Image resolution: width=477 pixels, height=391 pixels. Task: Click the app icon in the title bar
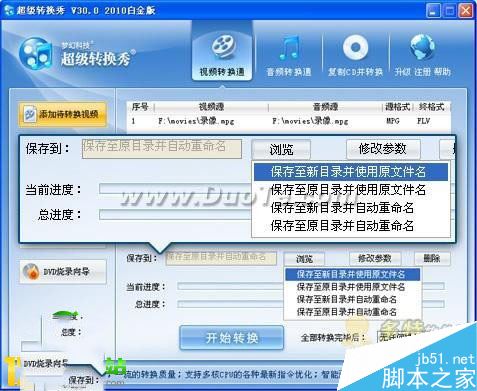tap(9, 10)
